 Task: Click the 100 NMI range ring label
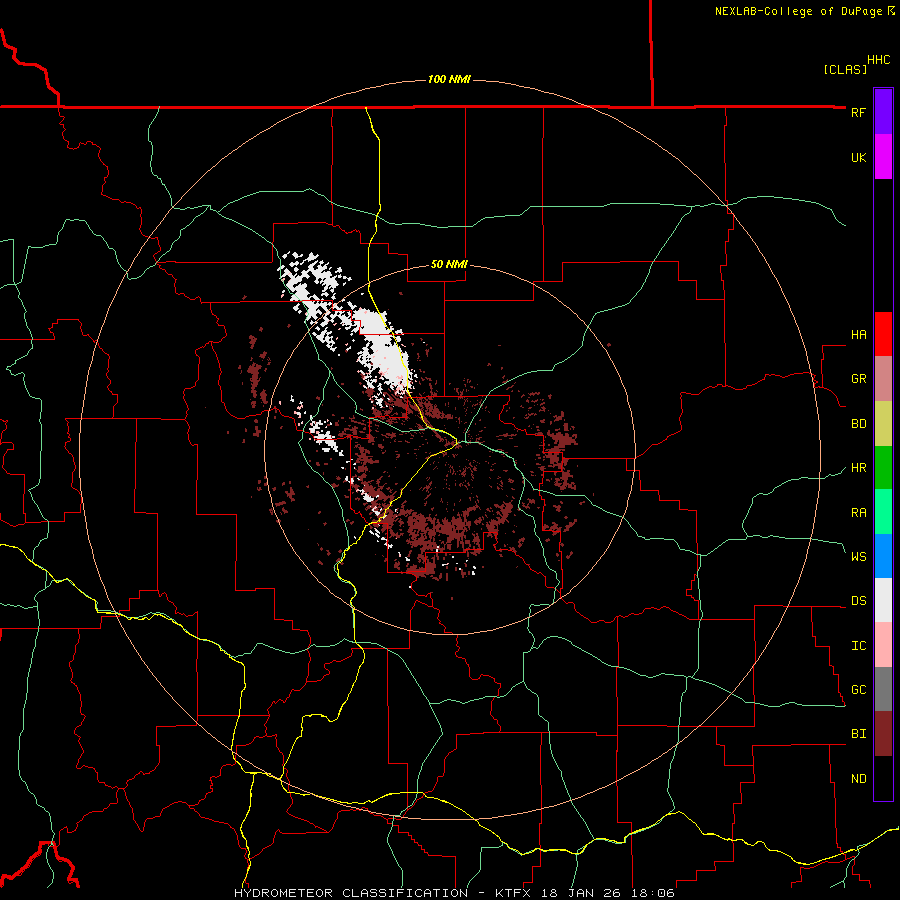[x=449, y=79]
